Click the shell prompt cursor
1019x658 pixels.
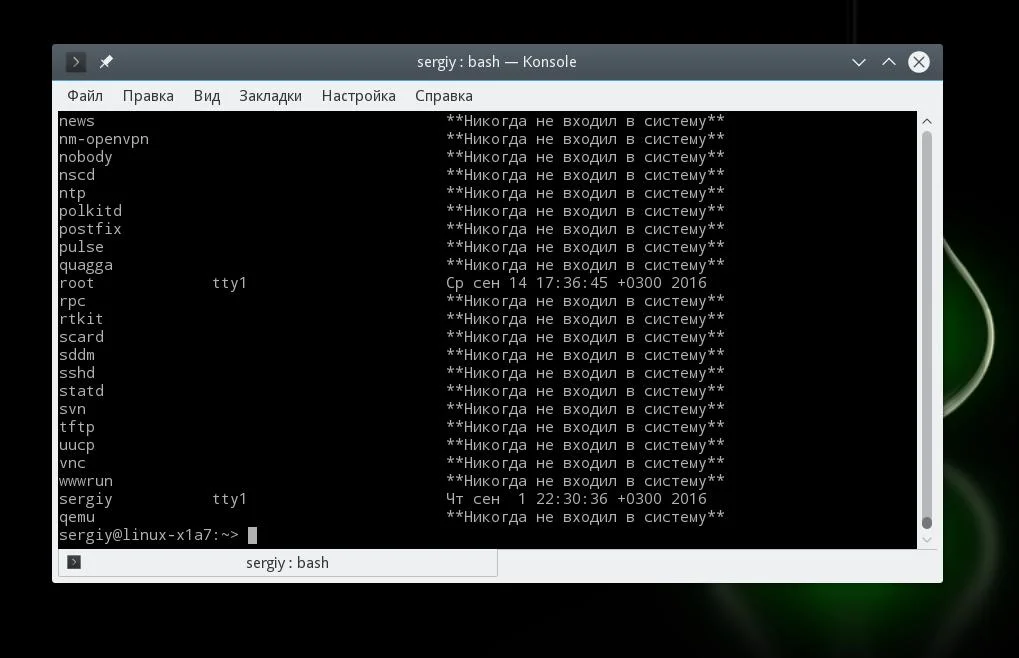click(252, 535)
